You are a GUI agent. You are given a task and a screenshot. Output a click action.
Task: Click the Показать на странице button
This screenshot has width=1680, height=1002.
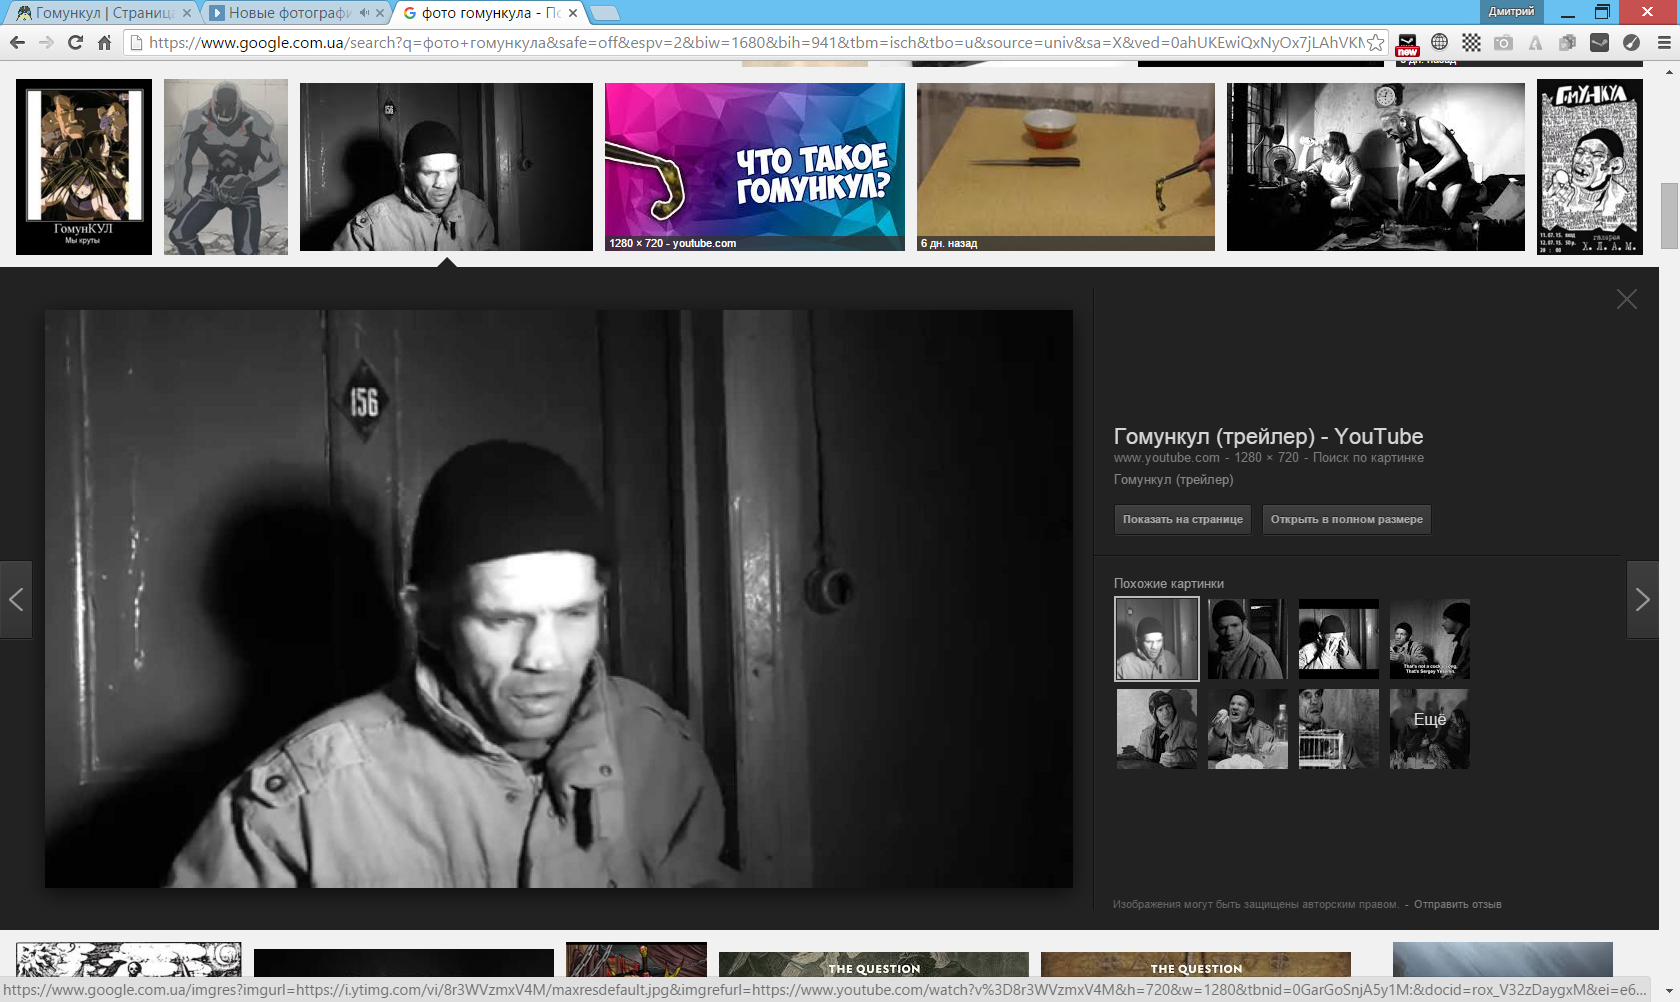coord(1182,520)
